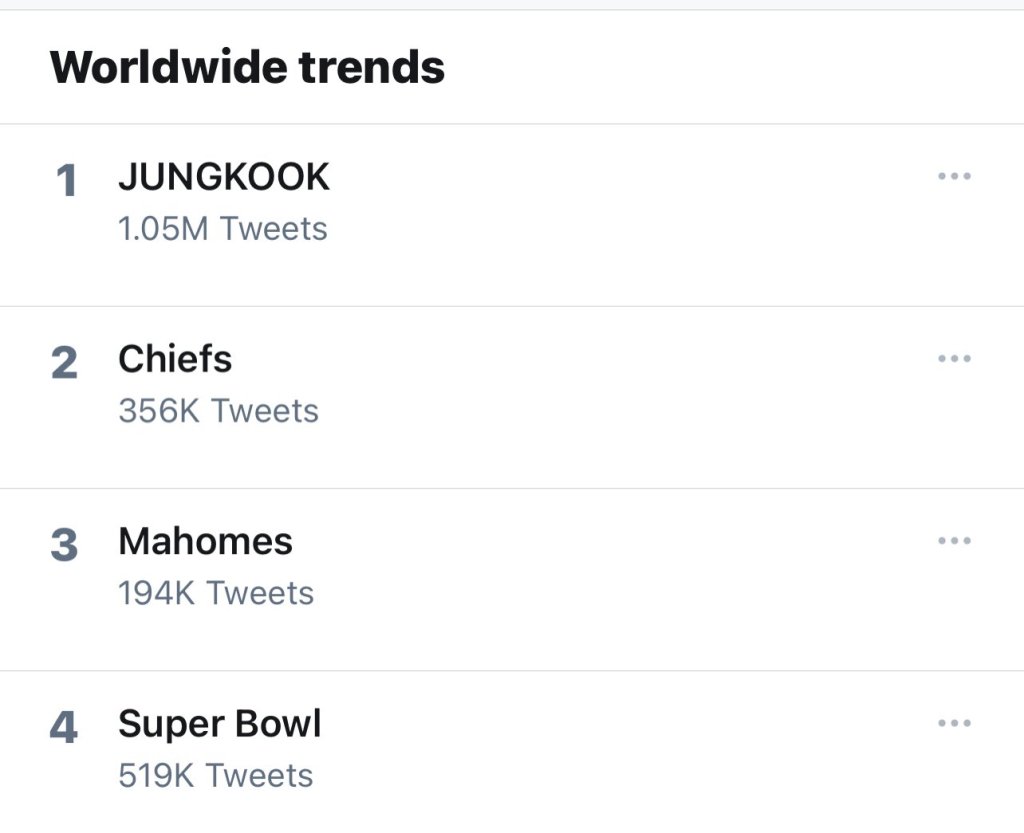This screenshot has width=1024, height=833.
Task: Open more options for JUNGKOOK trend
Action: click(x=954, y=177)
